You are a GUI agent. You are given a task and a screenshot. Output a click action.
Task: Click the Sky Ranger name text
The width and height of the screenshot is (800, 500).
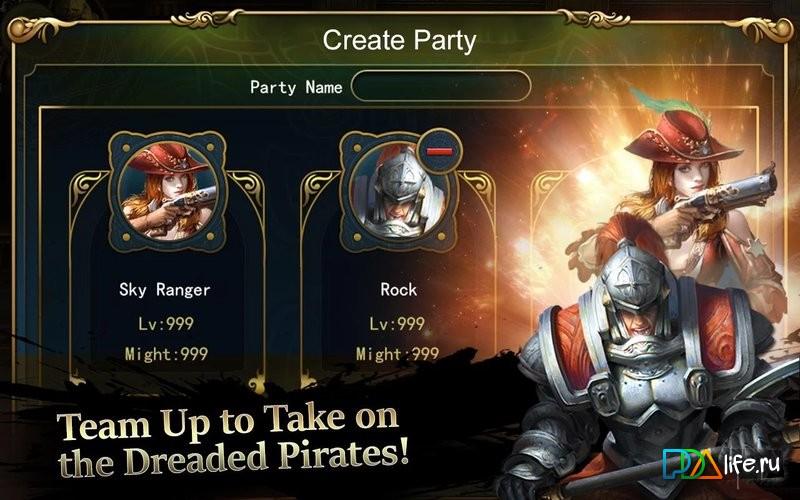[x=164, y=290]
